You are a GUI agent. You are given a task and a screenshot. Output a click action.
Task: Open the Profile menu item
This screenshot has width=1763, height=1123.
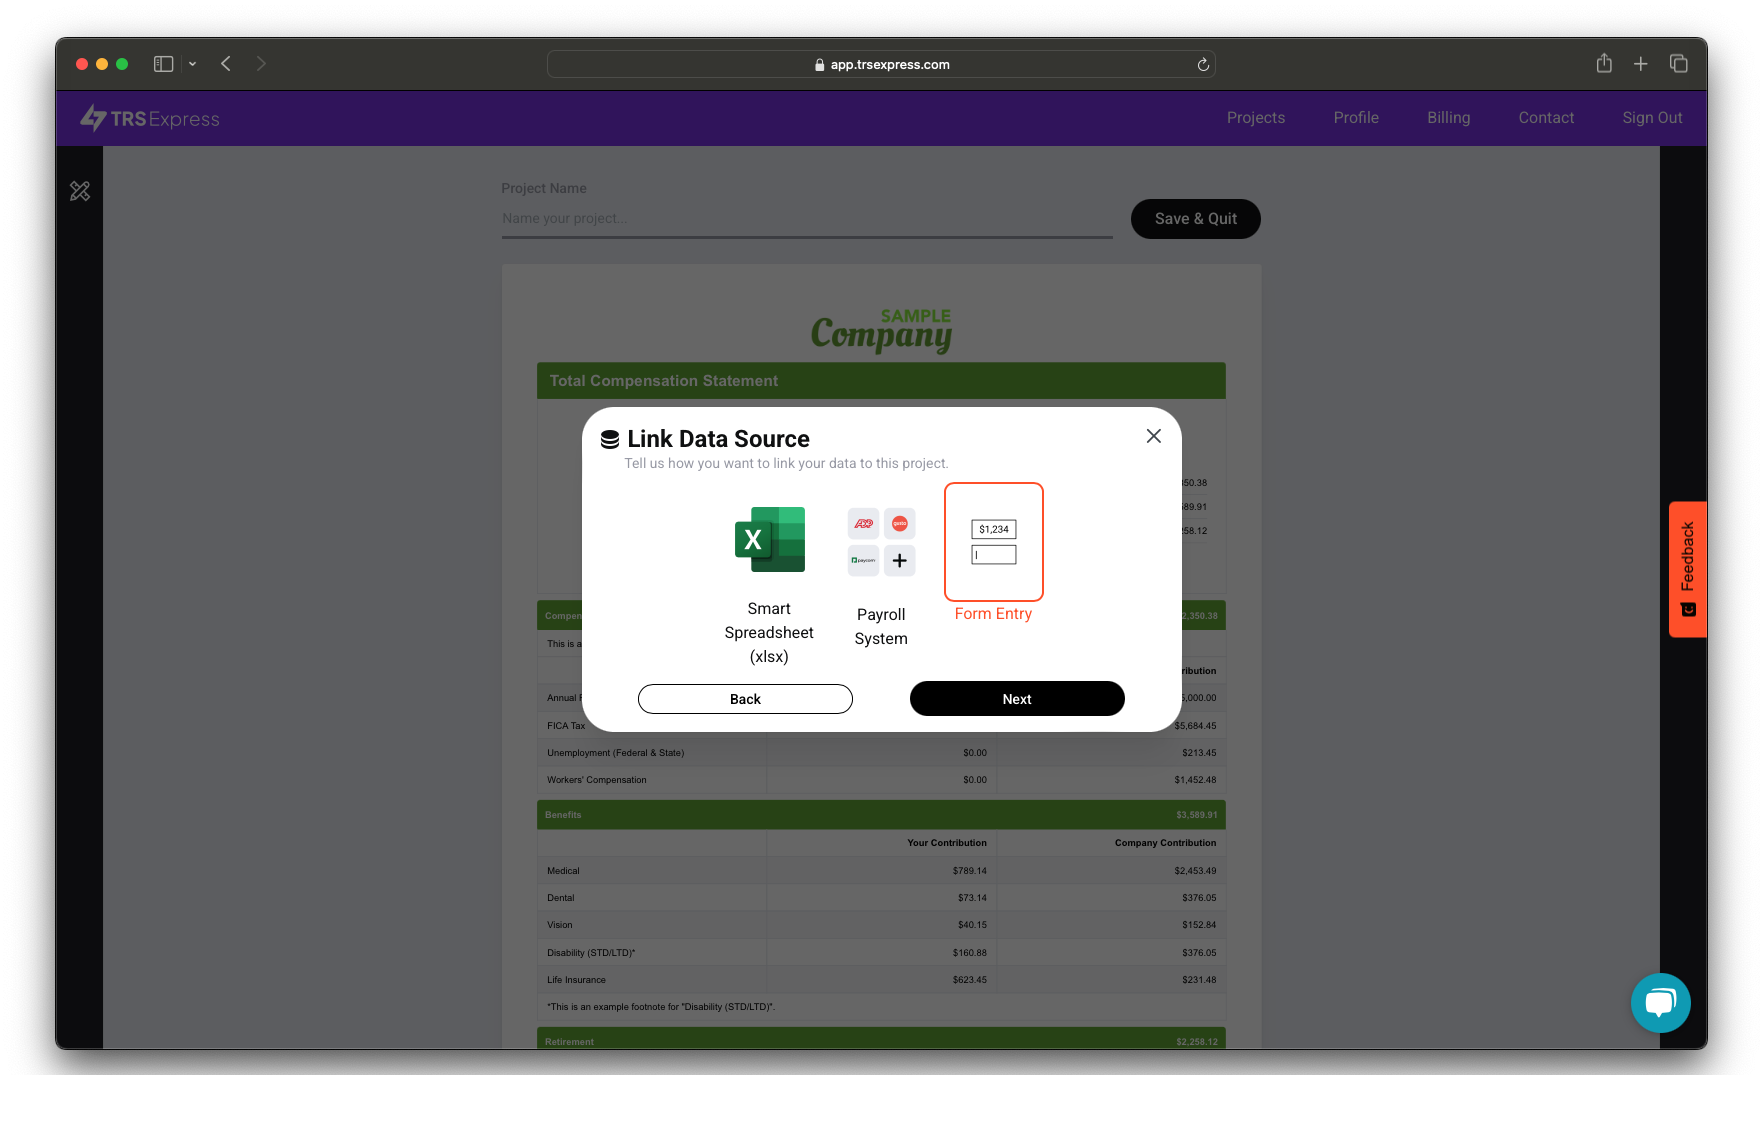[x=1355, y=118]
